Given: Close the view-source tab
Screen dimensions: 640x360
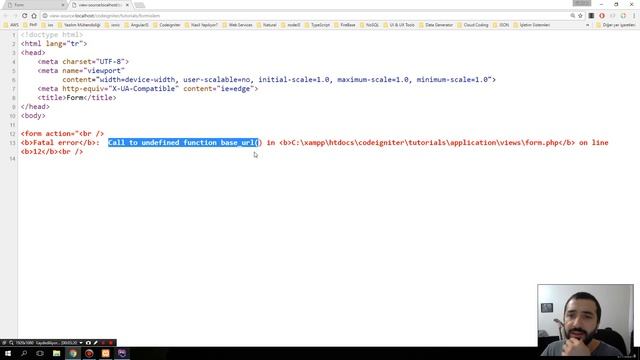Looking at the screenshot, I should pyautogui.click(x=127, y=5).
